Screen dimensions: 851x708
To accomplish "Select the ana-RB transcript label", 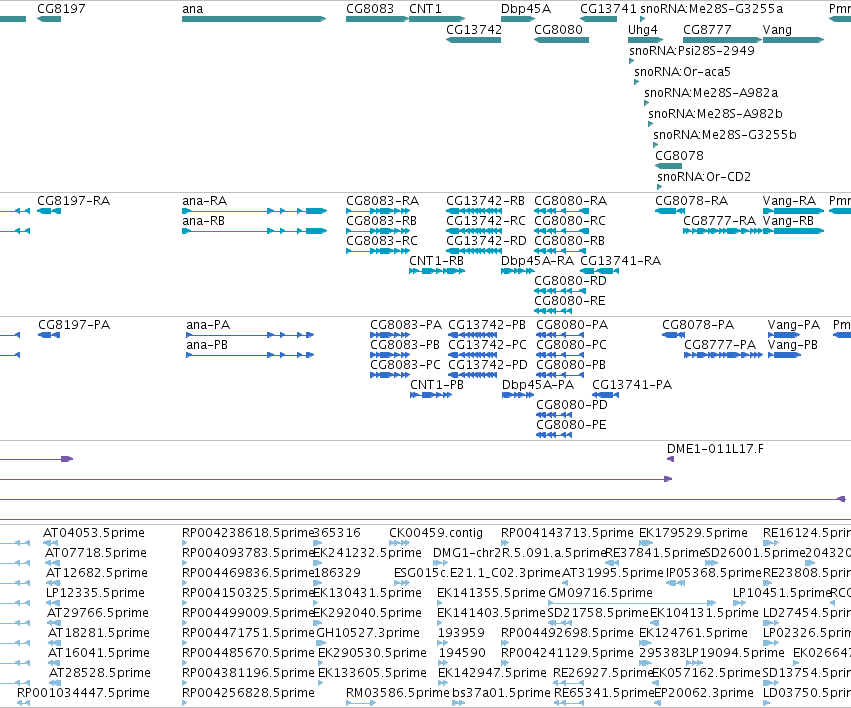I will click(x=204, y=221).
